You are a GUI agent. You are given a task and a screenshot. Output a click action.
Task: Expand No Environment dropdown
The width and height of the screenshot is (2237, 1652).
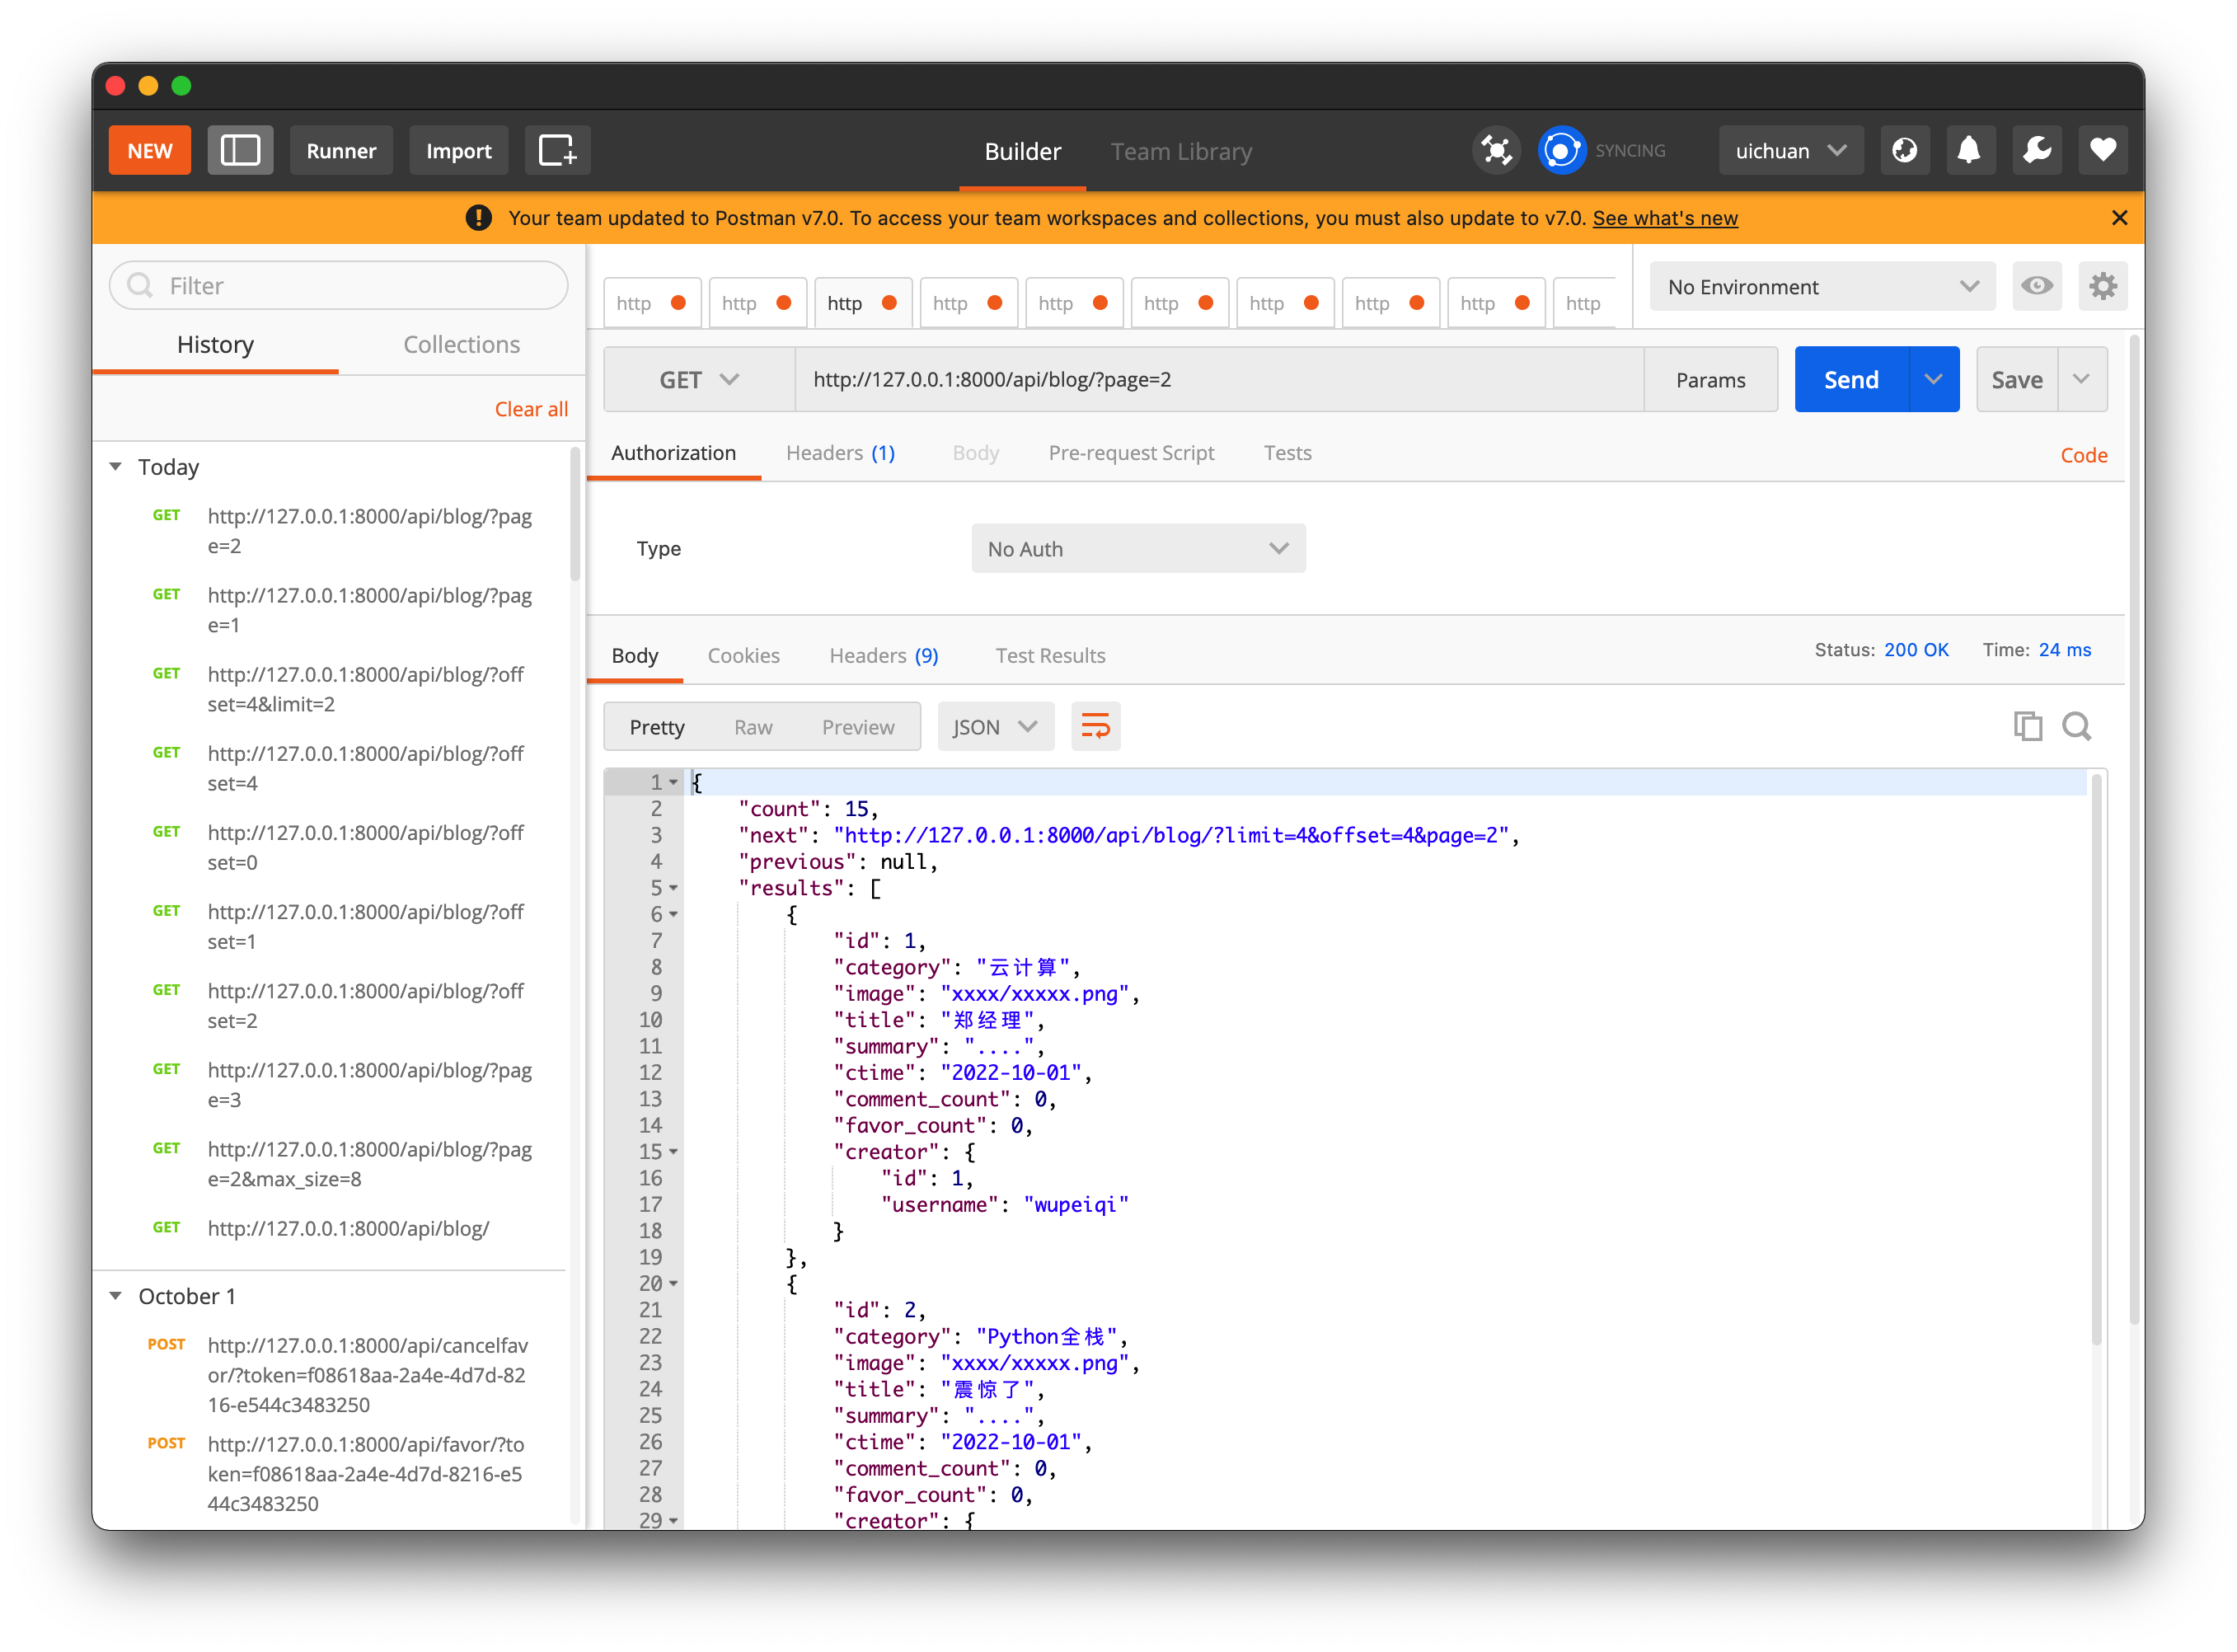1822,287
